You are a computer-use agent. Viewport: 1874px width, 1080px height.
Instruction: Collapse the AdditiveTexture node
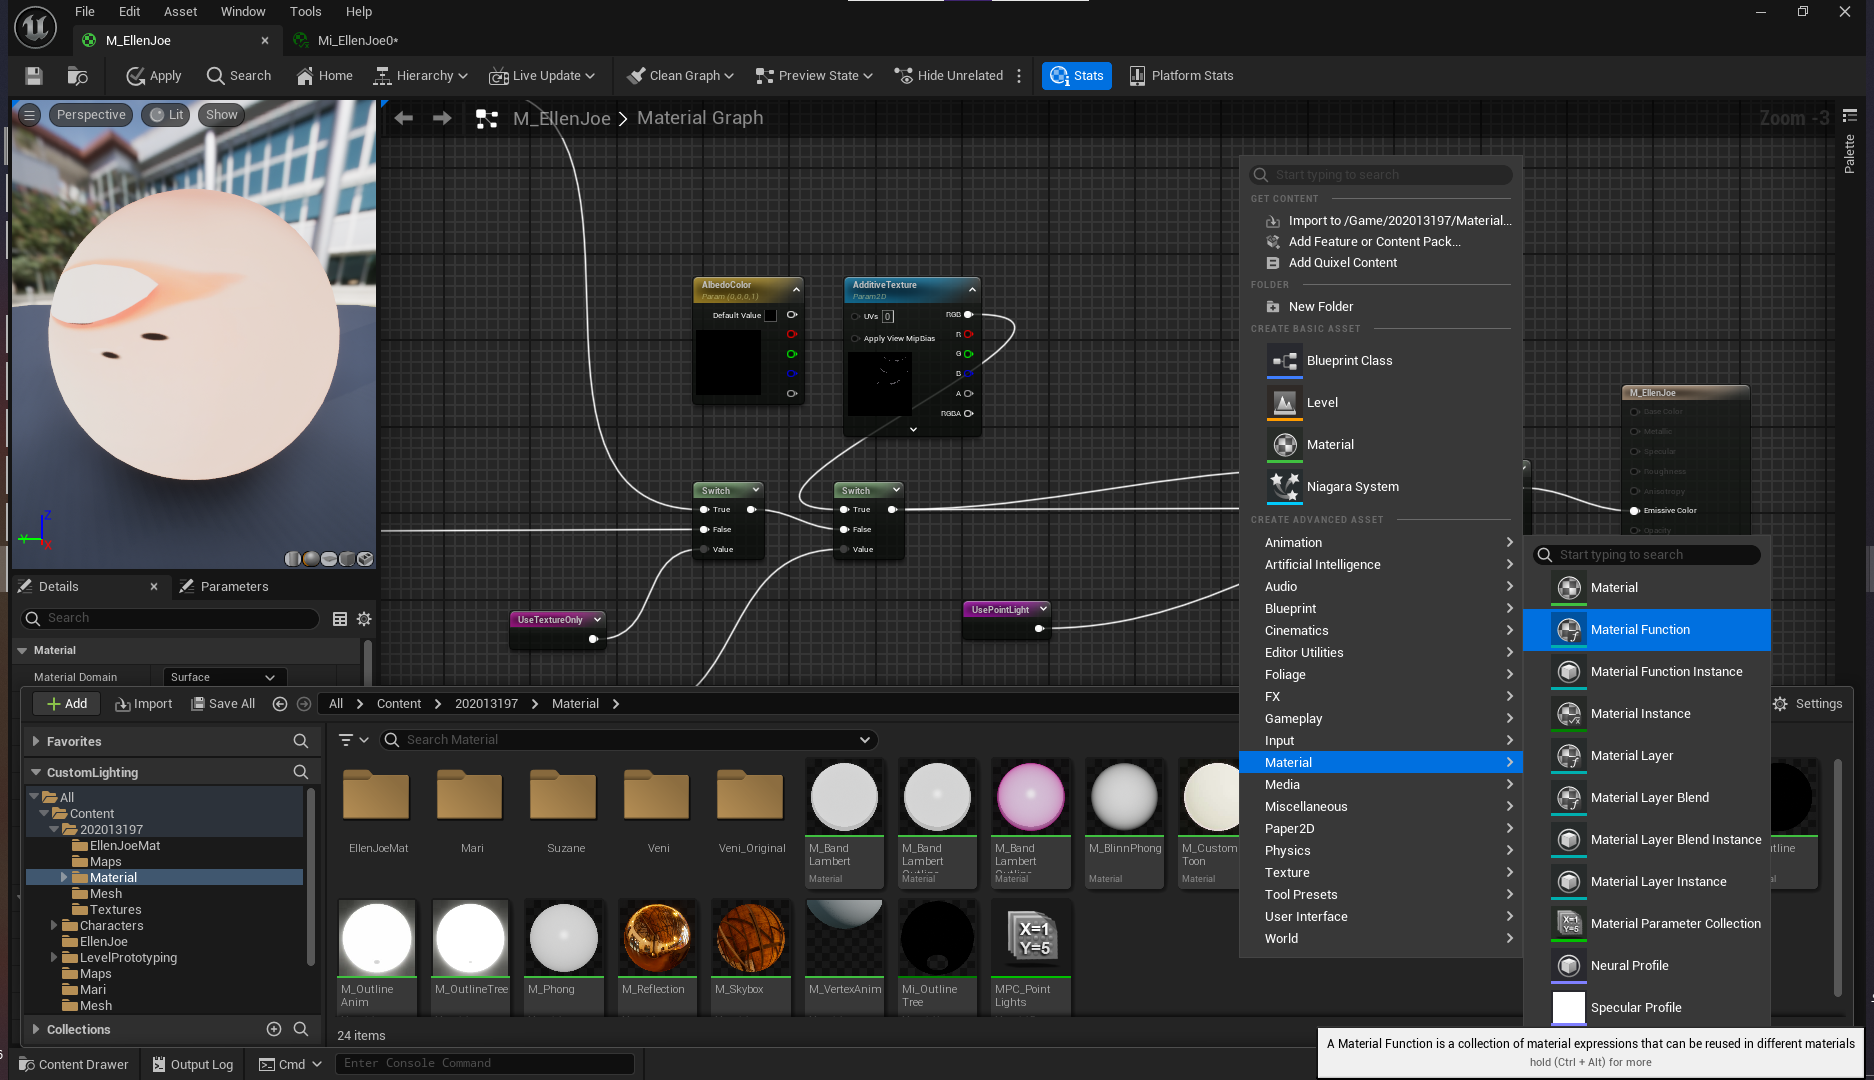point(972,290)
